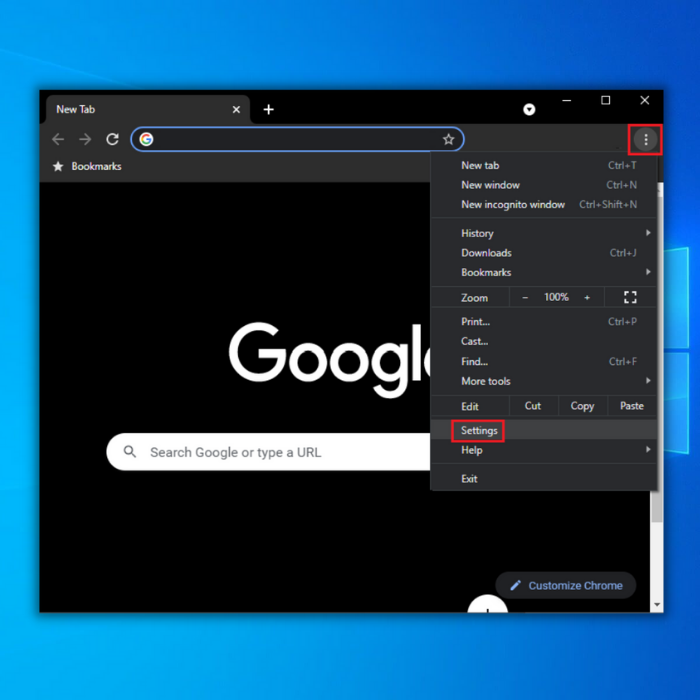700x700 pixels.
Task: Bookmark this page with star icon
Action: (x=448, y=139)
